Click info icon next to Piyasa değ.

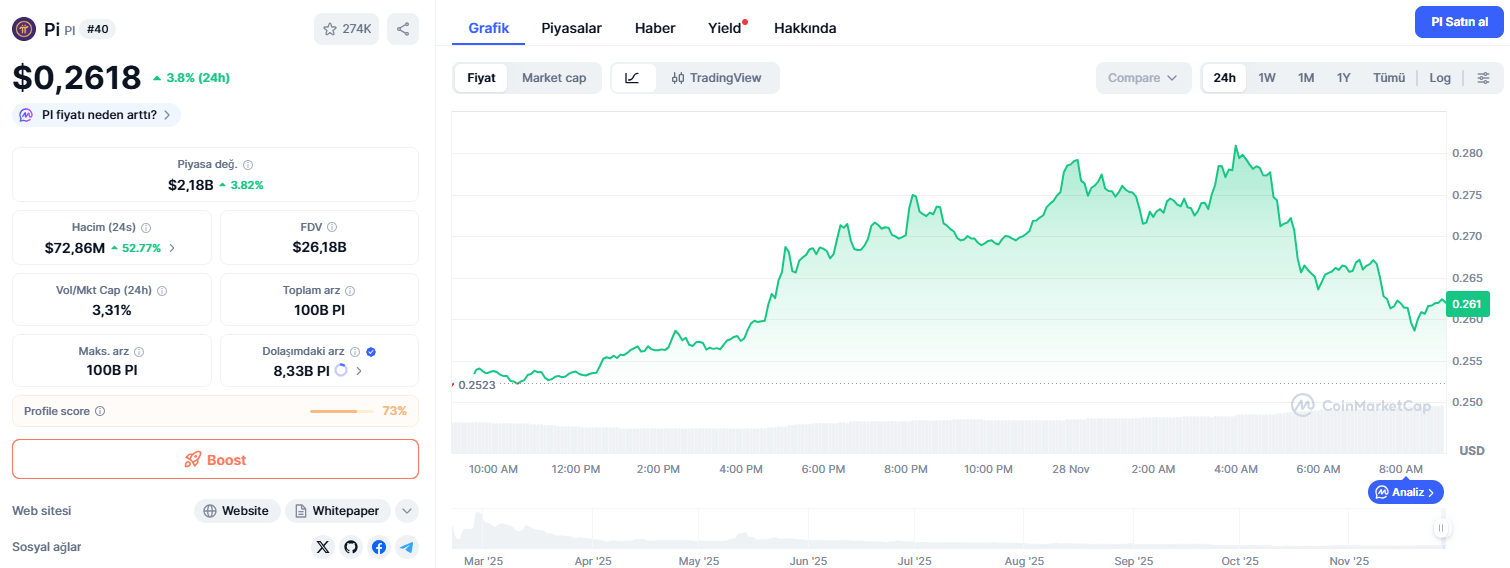248,165
